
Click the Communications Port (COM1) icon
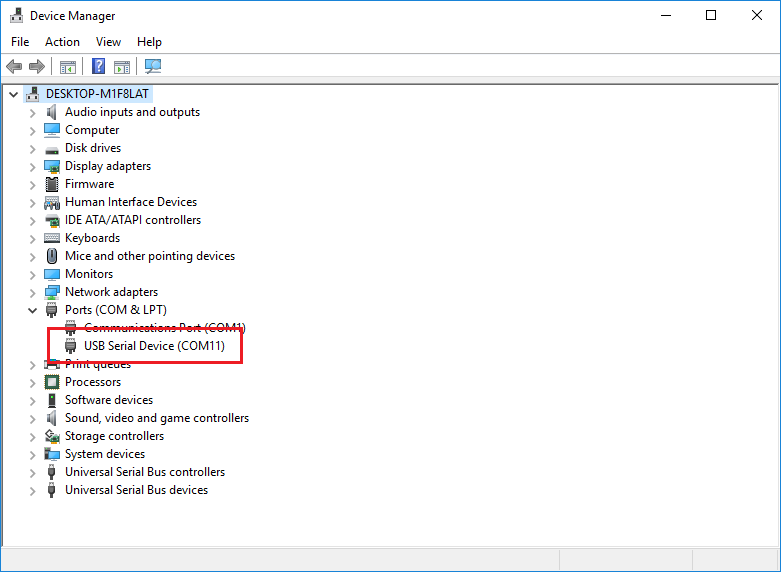pyautogui.click(x=71, y=328)
